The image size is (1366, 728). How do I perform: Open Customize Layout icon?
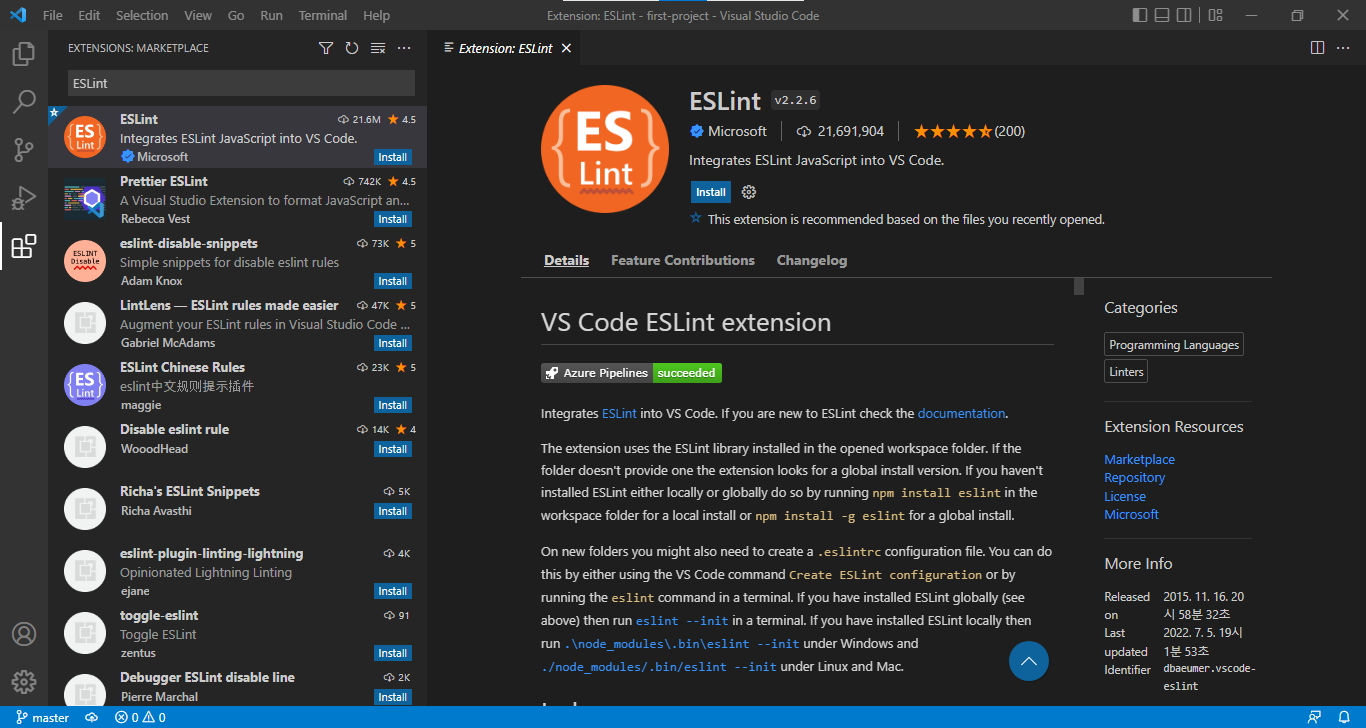tap(1215, 15)
